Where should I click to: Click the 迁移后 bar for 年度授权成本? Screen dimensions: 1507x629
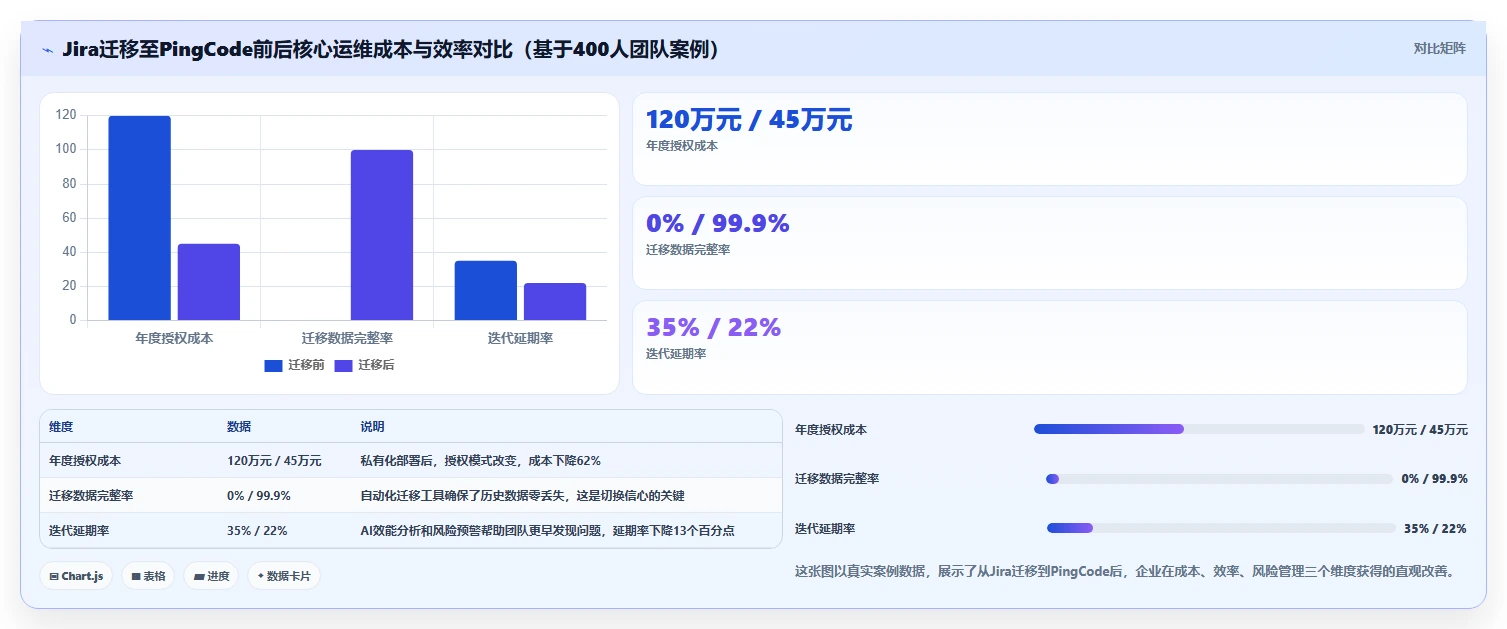[x=209, y=282]
